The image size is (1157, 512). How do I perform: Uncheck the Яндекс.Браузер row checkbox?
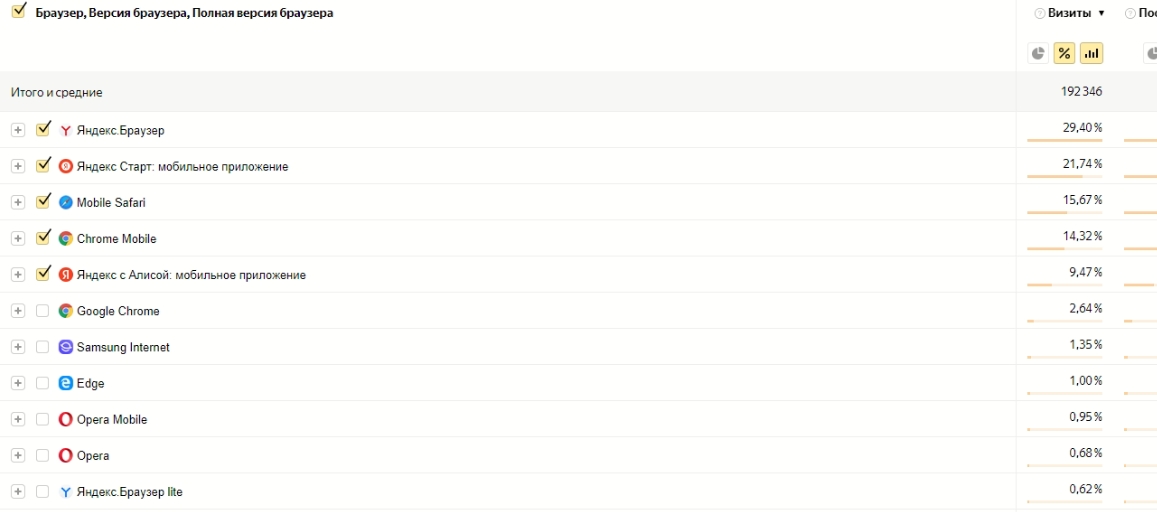point(43,129)
